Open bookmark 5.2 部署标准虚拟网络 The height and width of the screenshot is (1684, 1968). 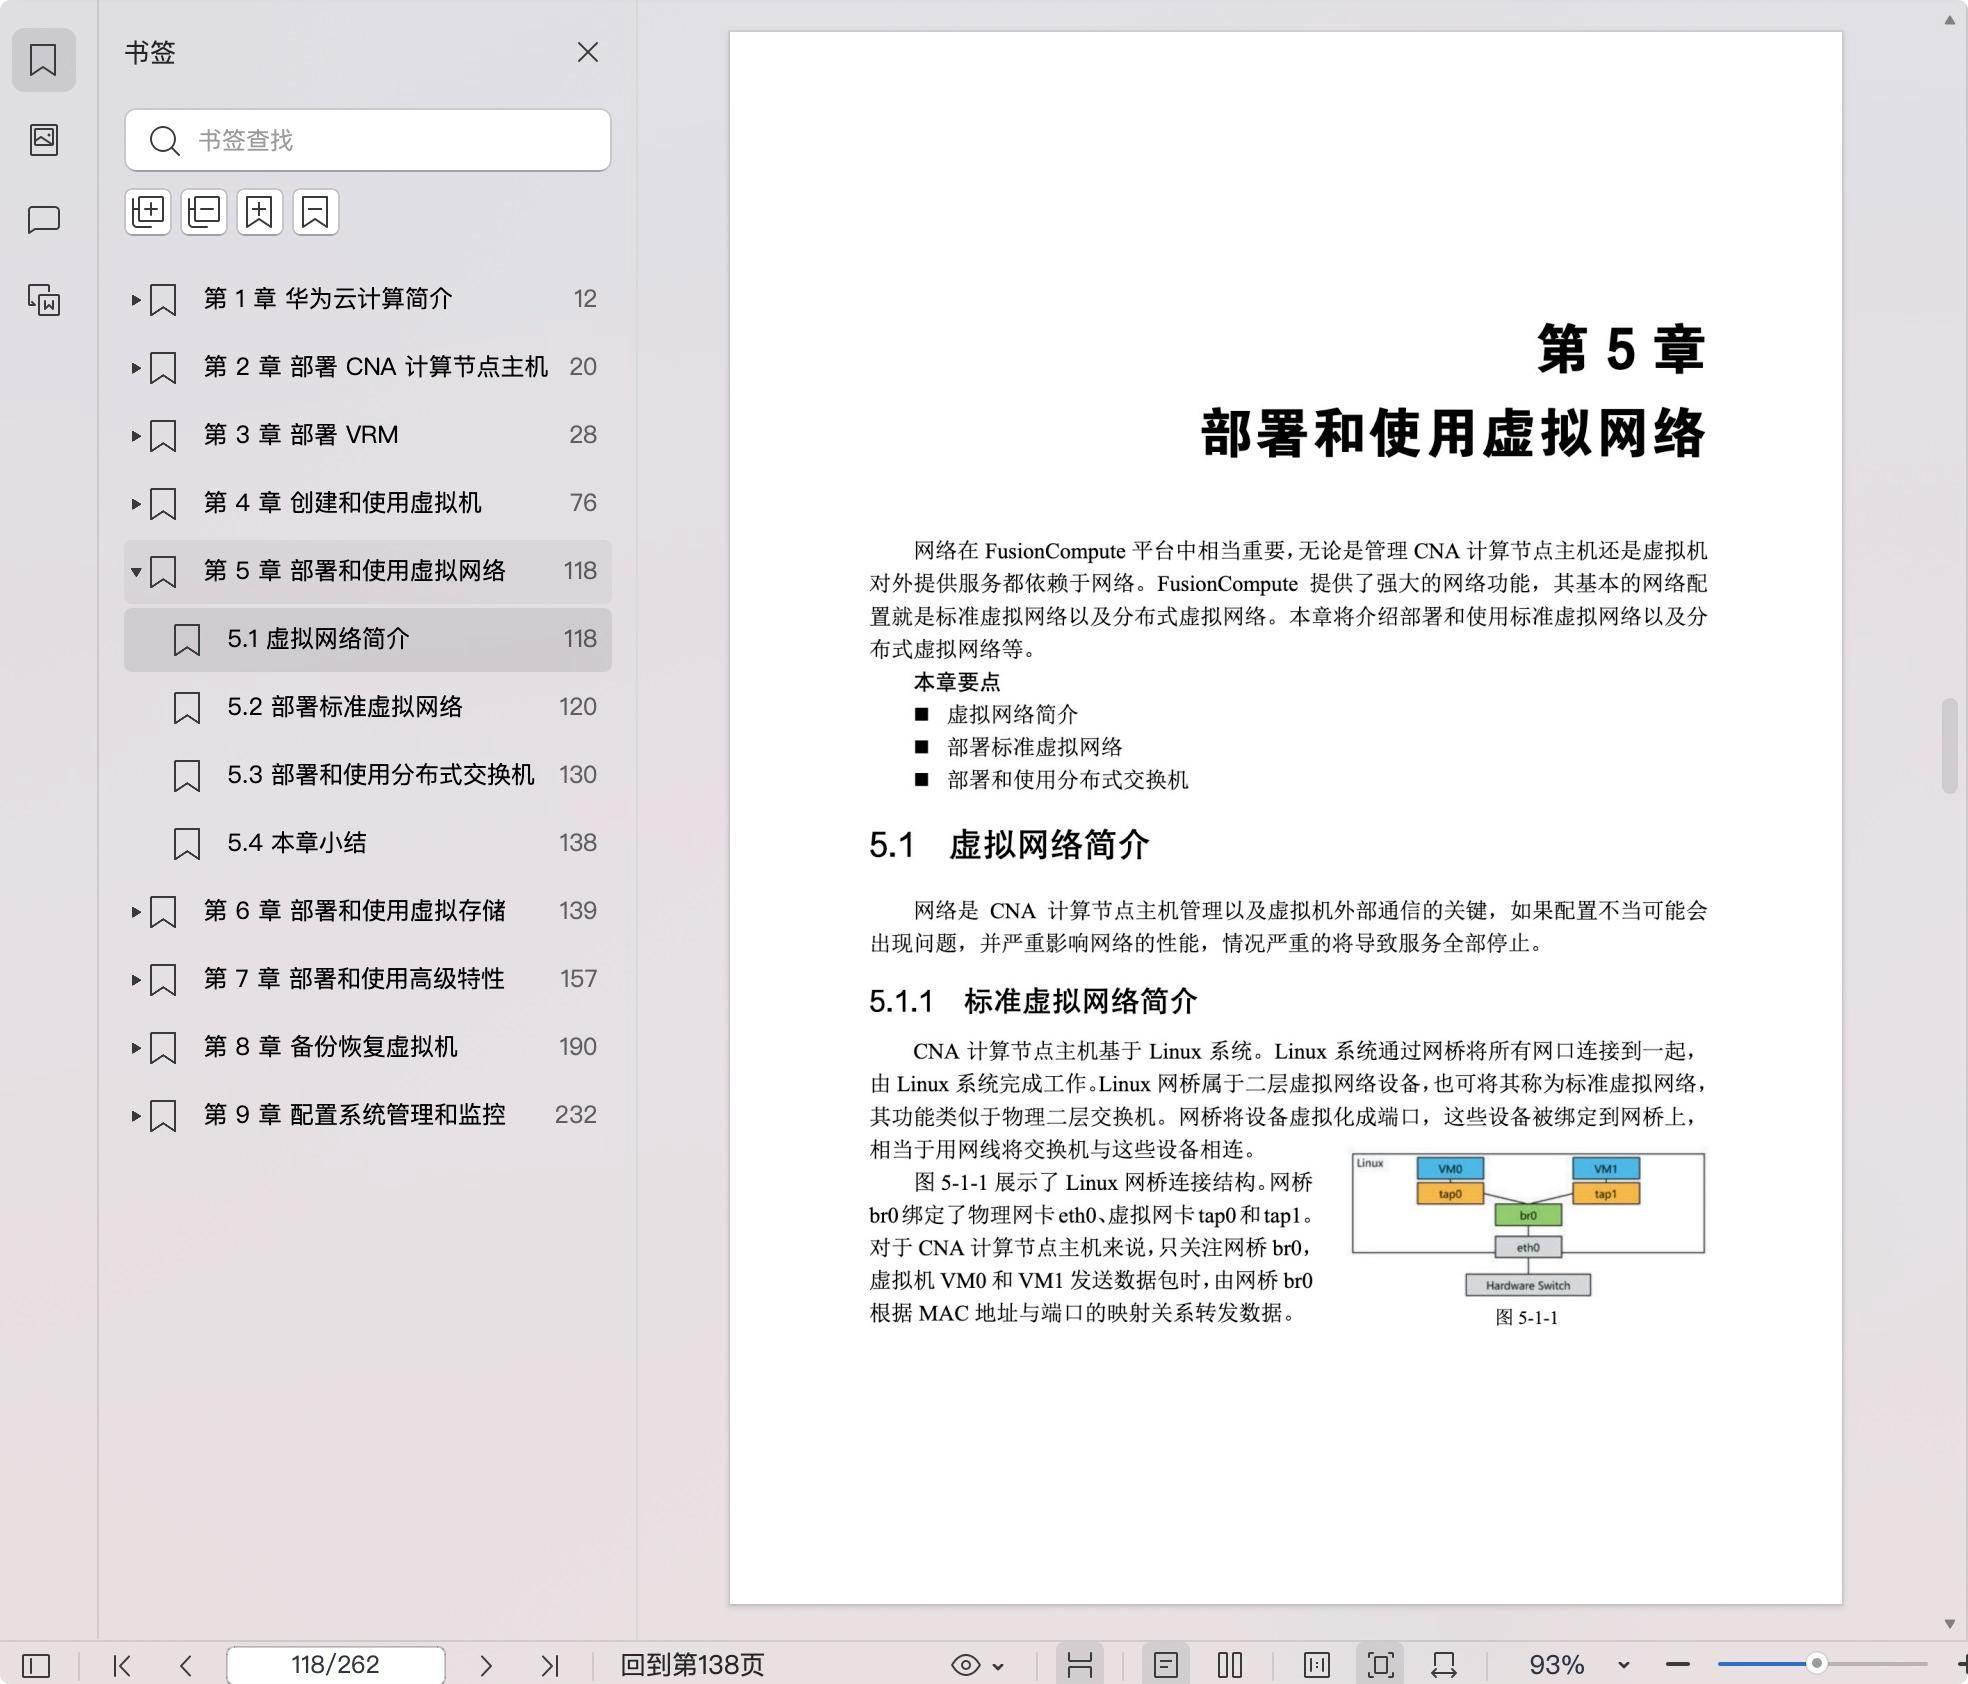[368, 707]
